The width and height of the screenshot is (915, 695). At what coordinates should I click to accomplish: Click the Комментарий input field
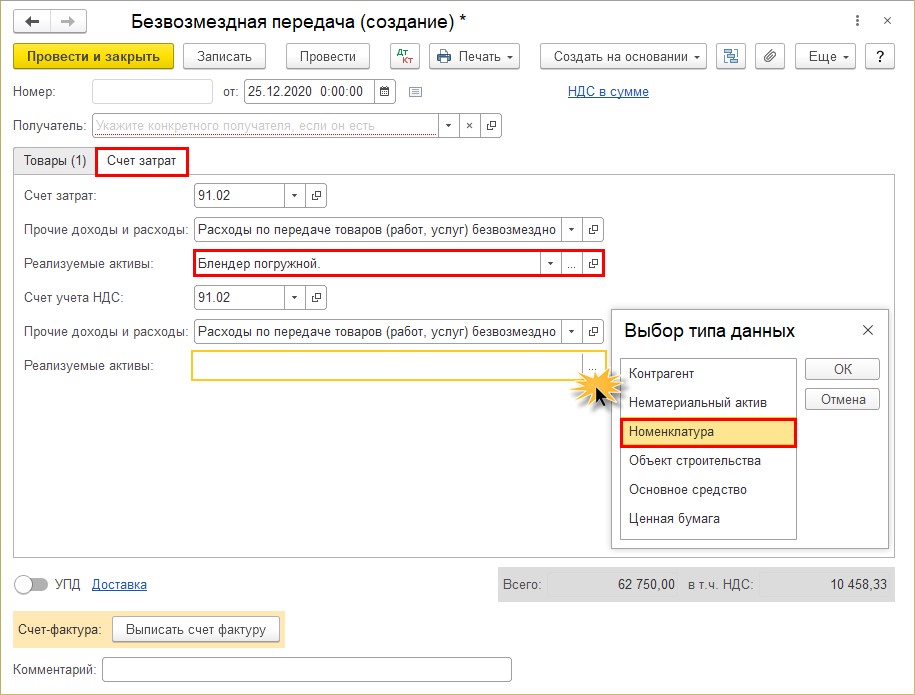pos(307,669)
